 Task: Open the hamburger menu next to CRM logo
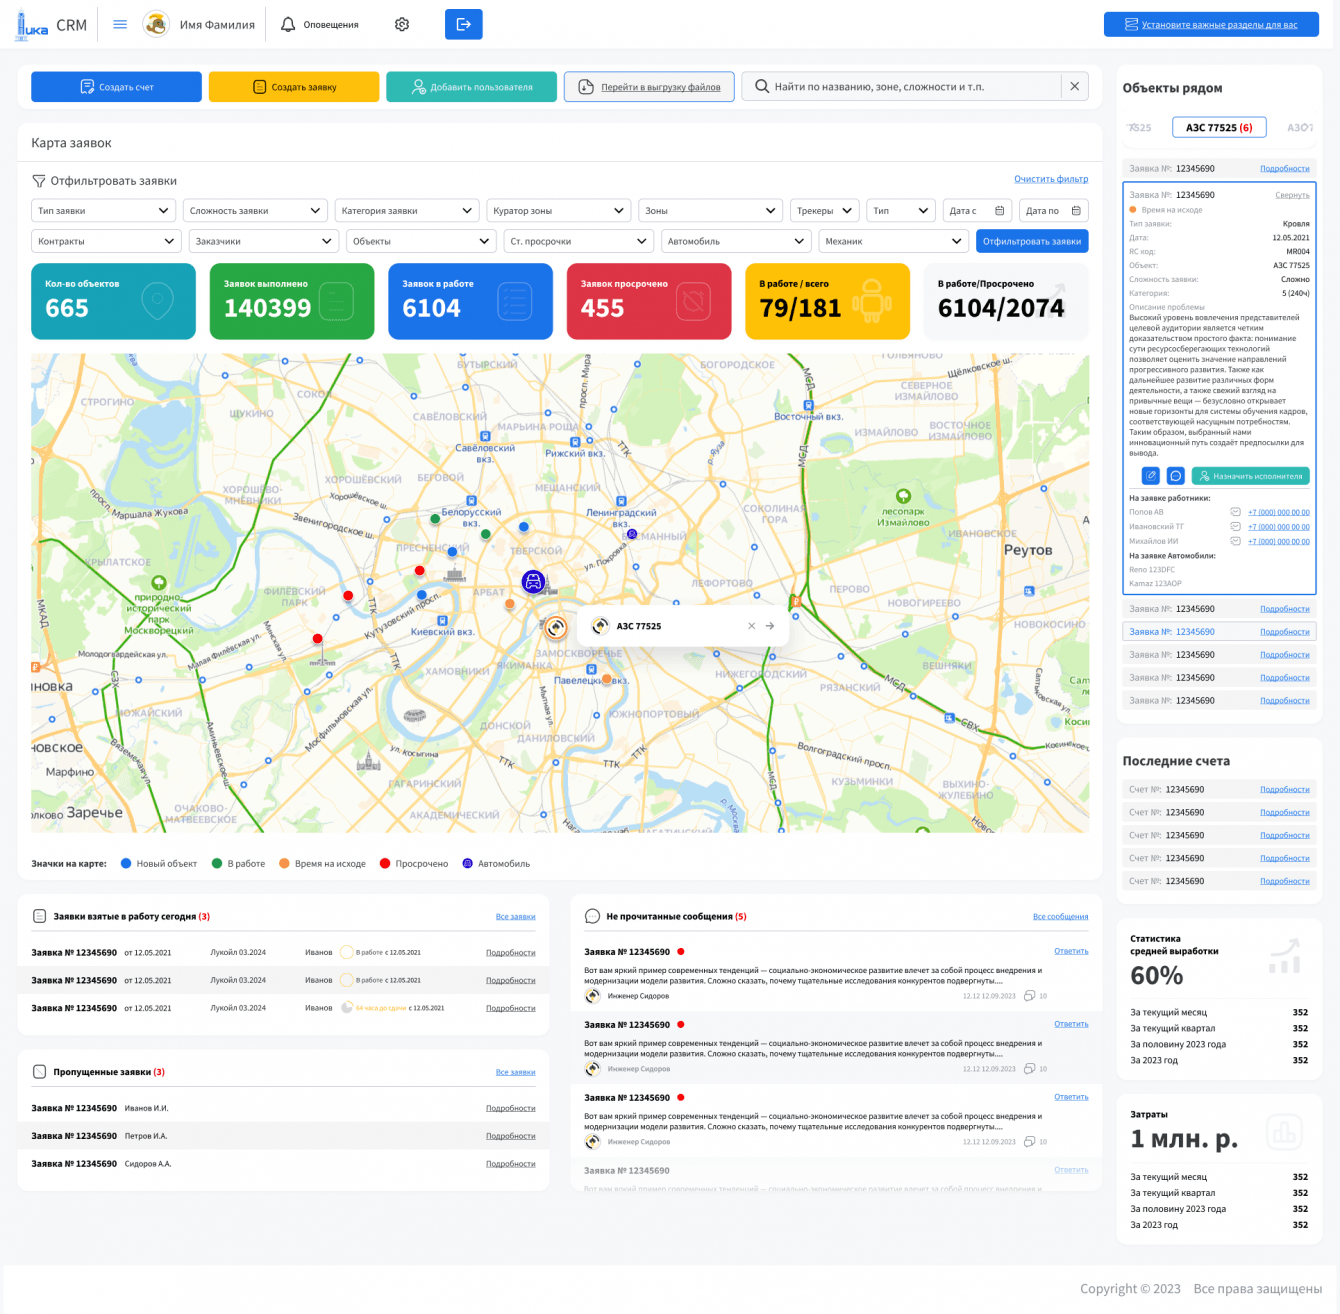[120, 25]
